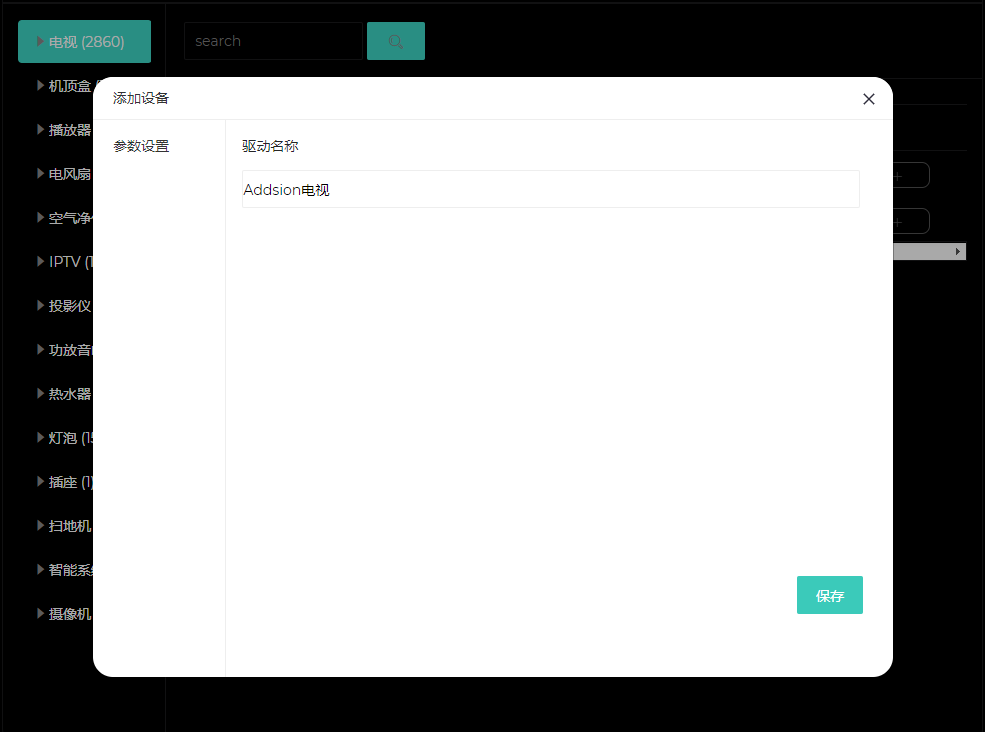Select the 参数设置 tab in dialog
This screenshot has width=985, height=732.
[x=141, y=146]
